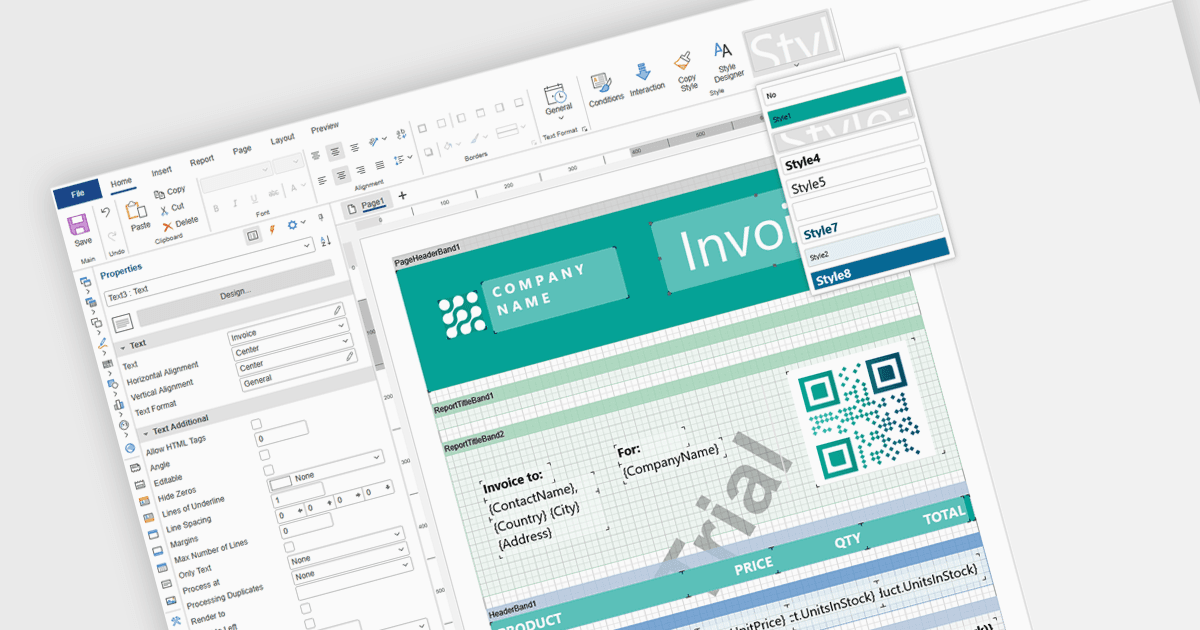Screen dimensions: 1200x630
Task: Switch to the Report ribbon tab
Action: (202, 160)
